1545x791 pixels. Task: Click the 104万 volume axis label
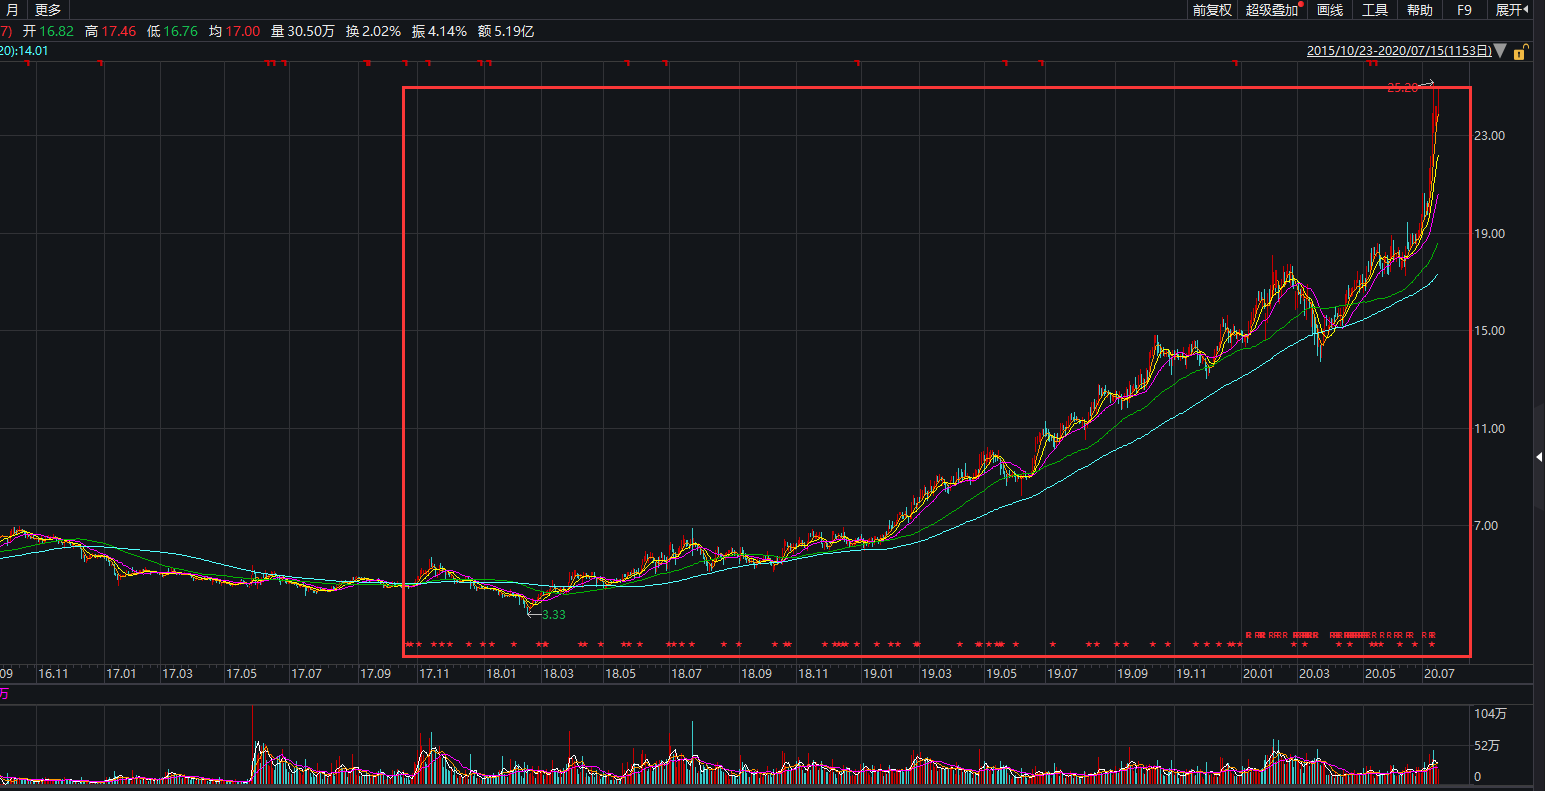1491,713
